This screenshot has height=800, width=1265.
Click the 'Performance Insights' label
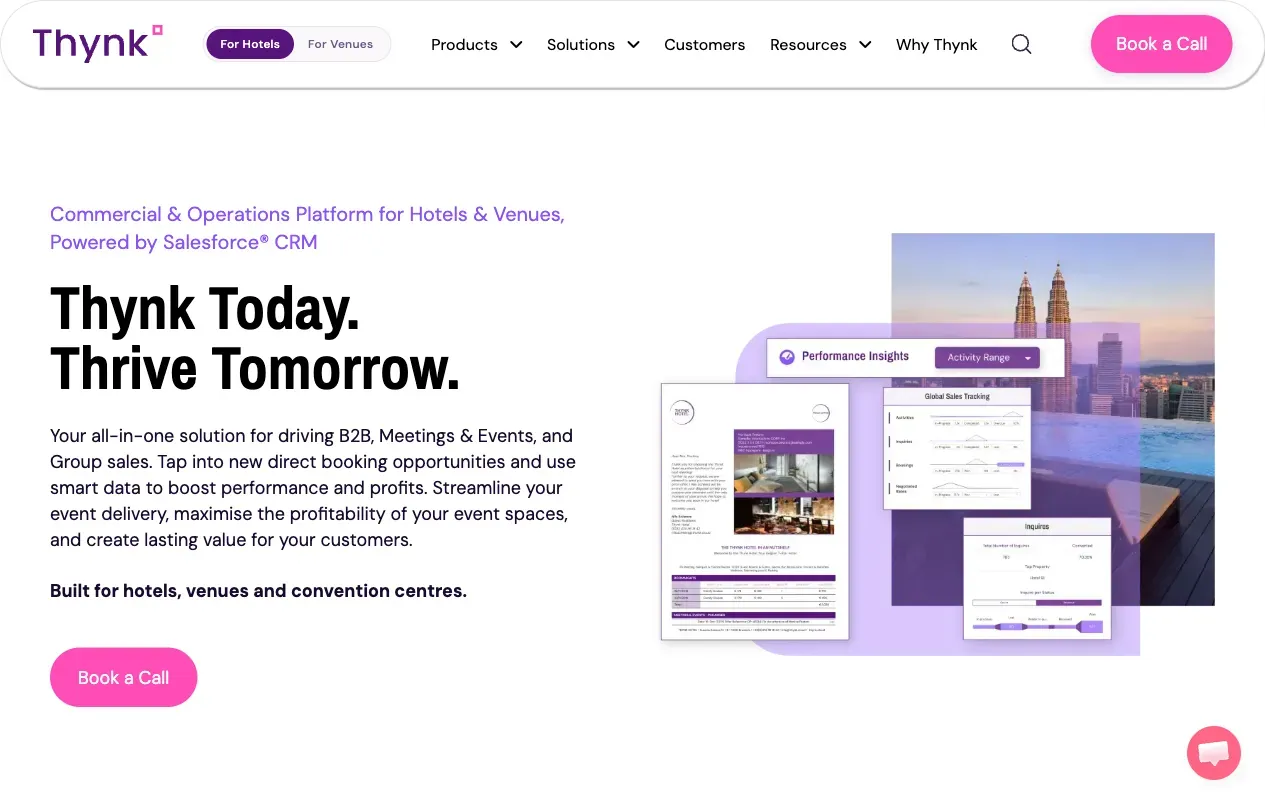pos(855,356)
